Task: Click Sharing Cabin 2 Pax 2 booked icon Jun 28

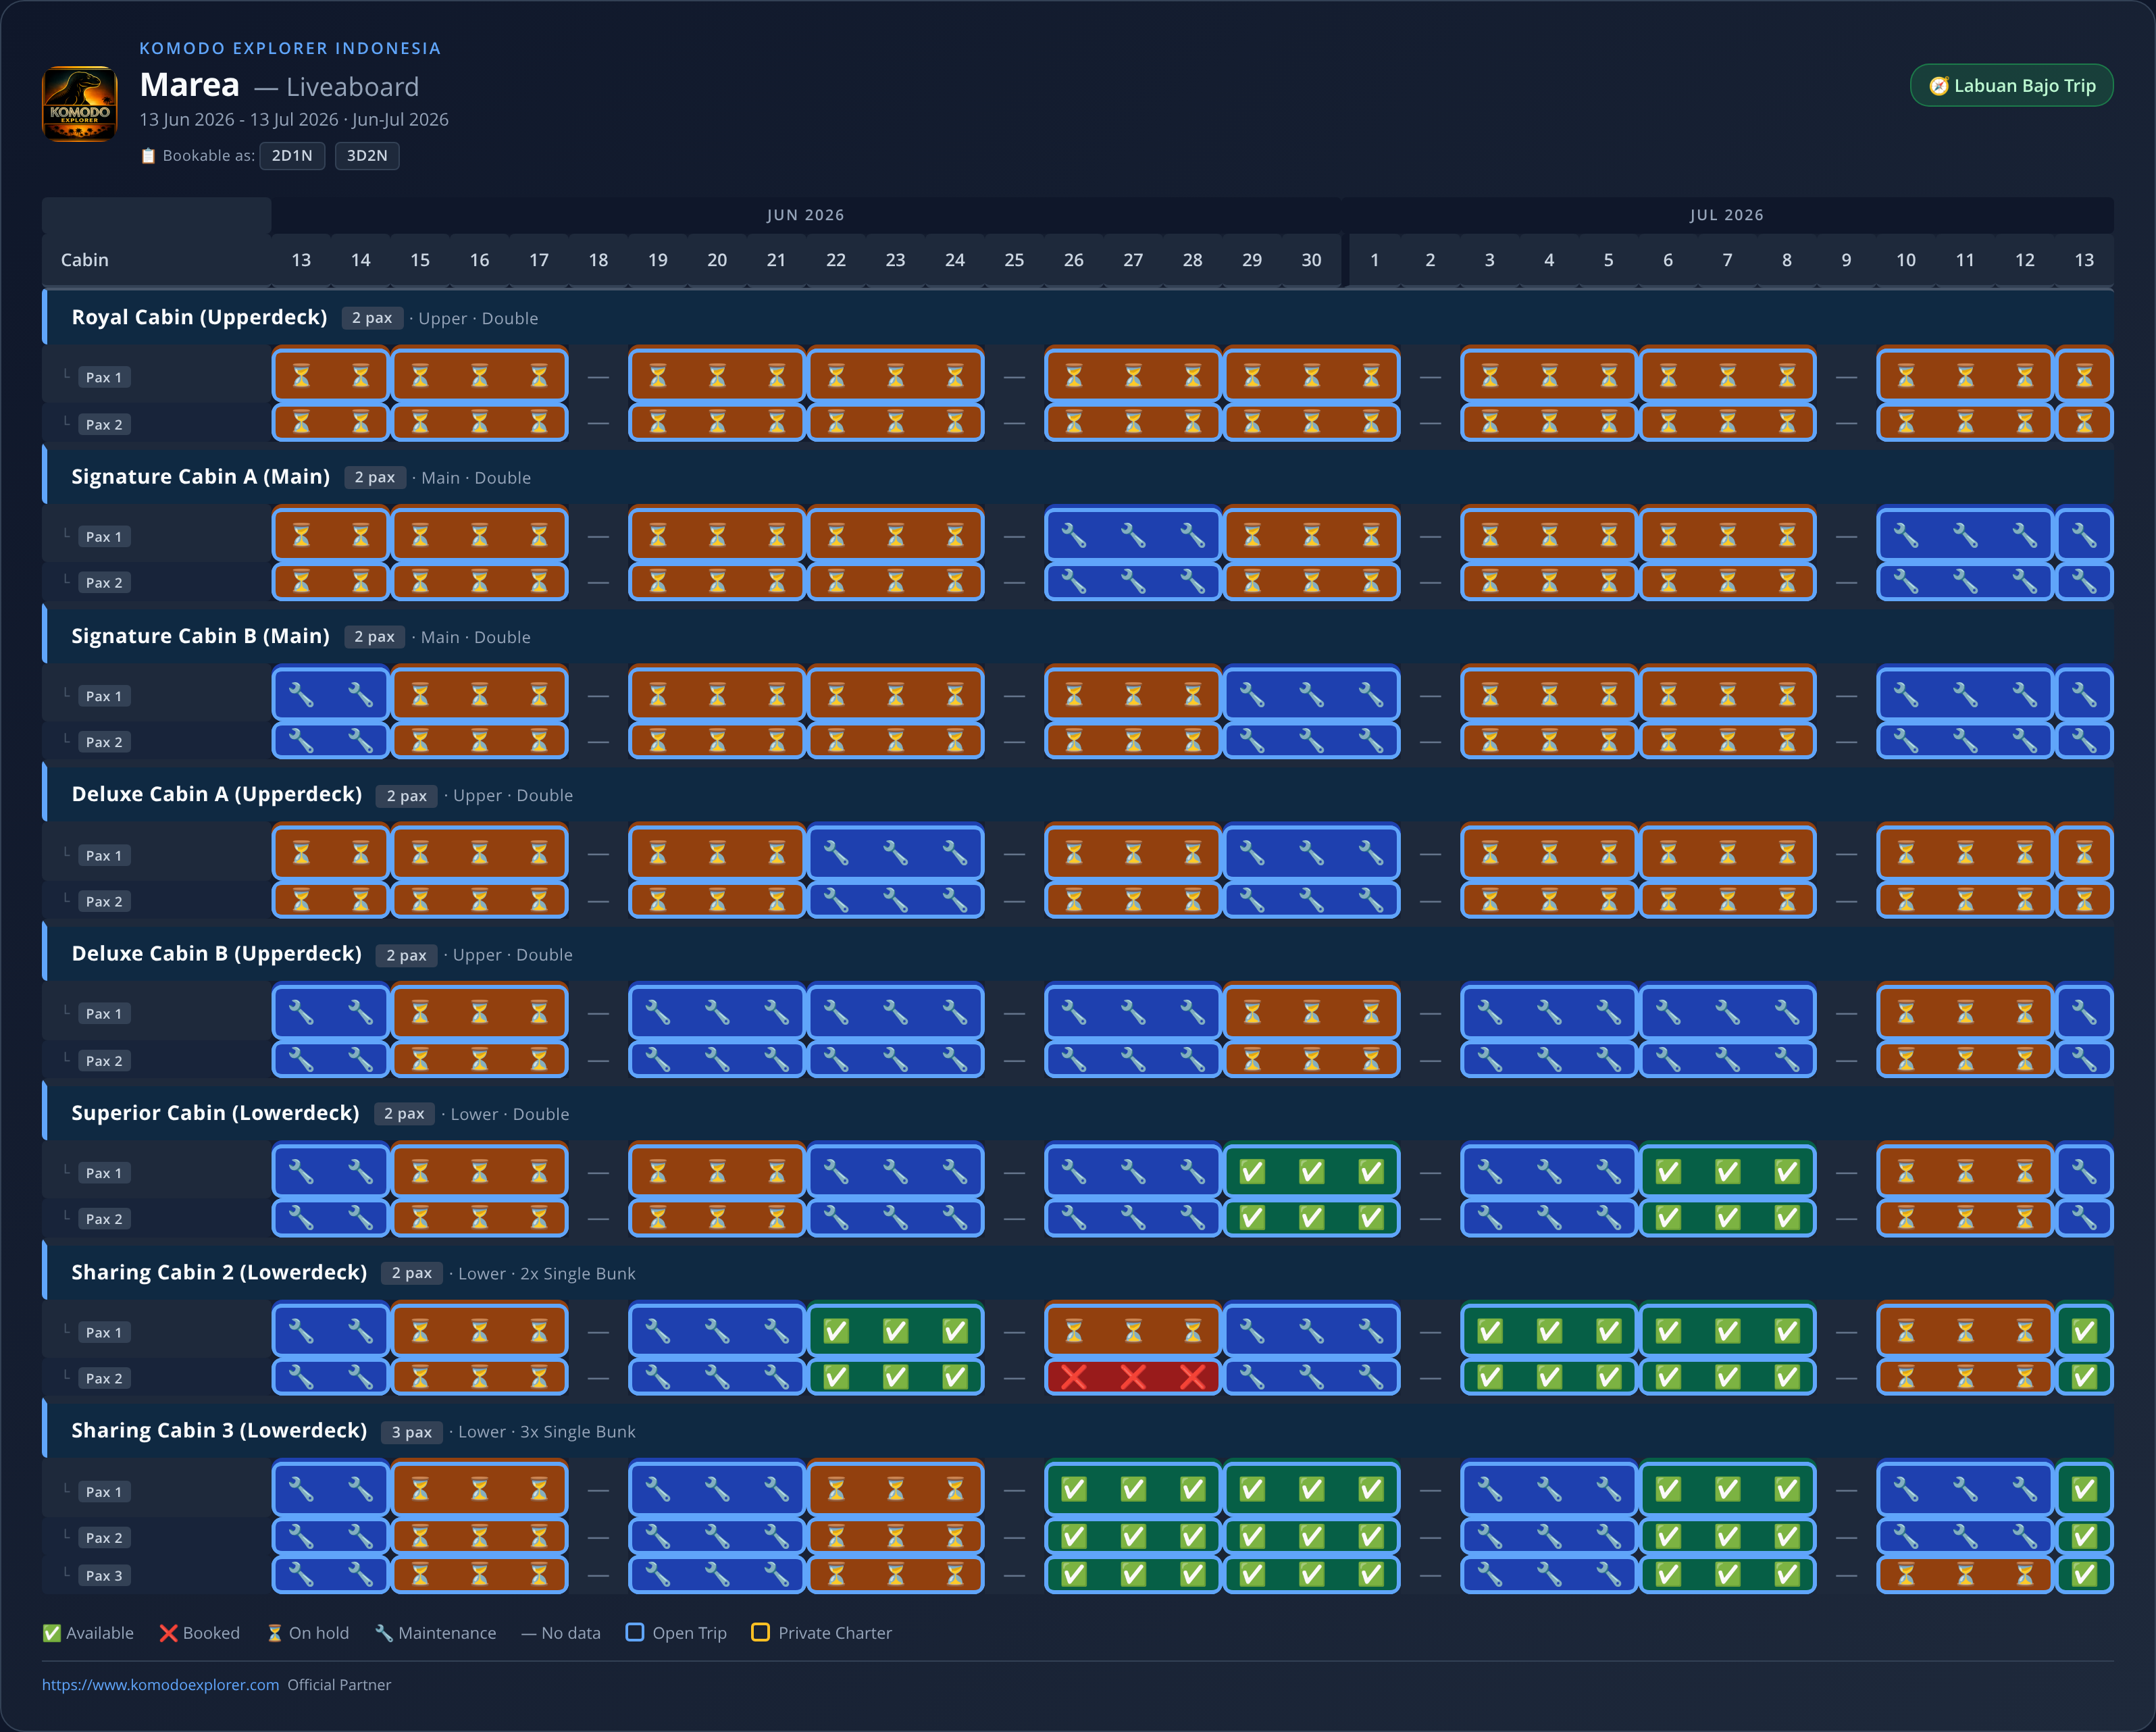Action: tap(1193, 1378)
